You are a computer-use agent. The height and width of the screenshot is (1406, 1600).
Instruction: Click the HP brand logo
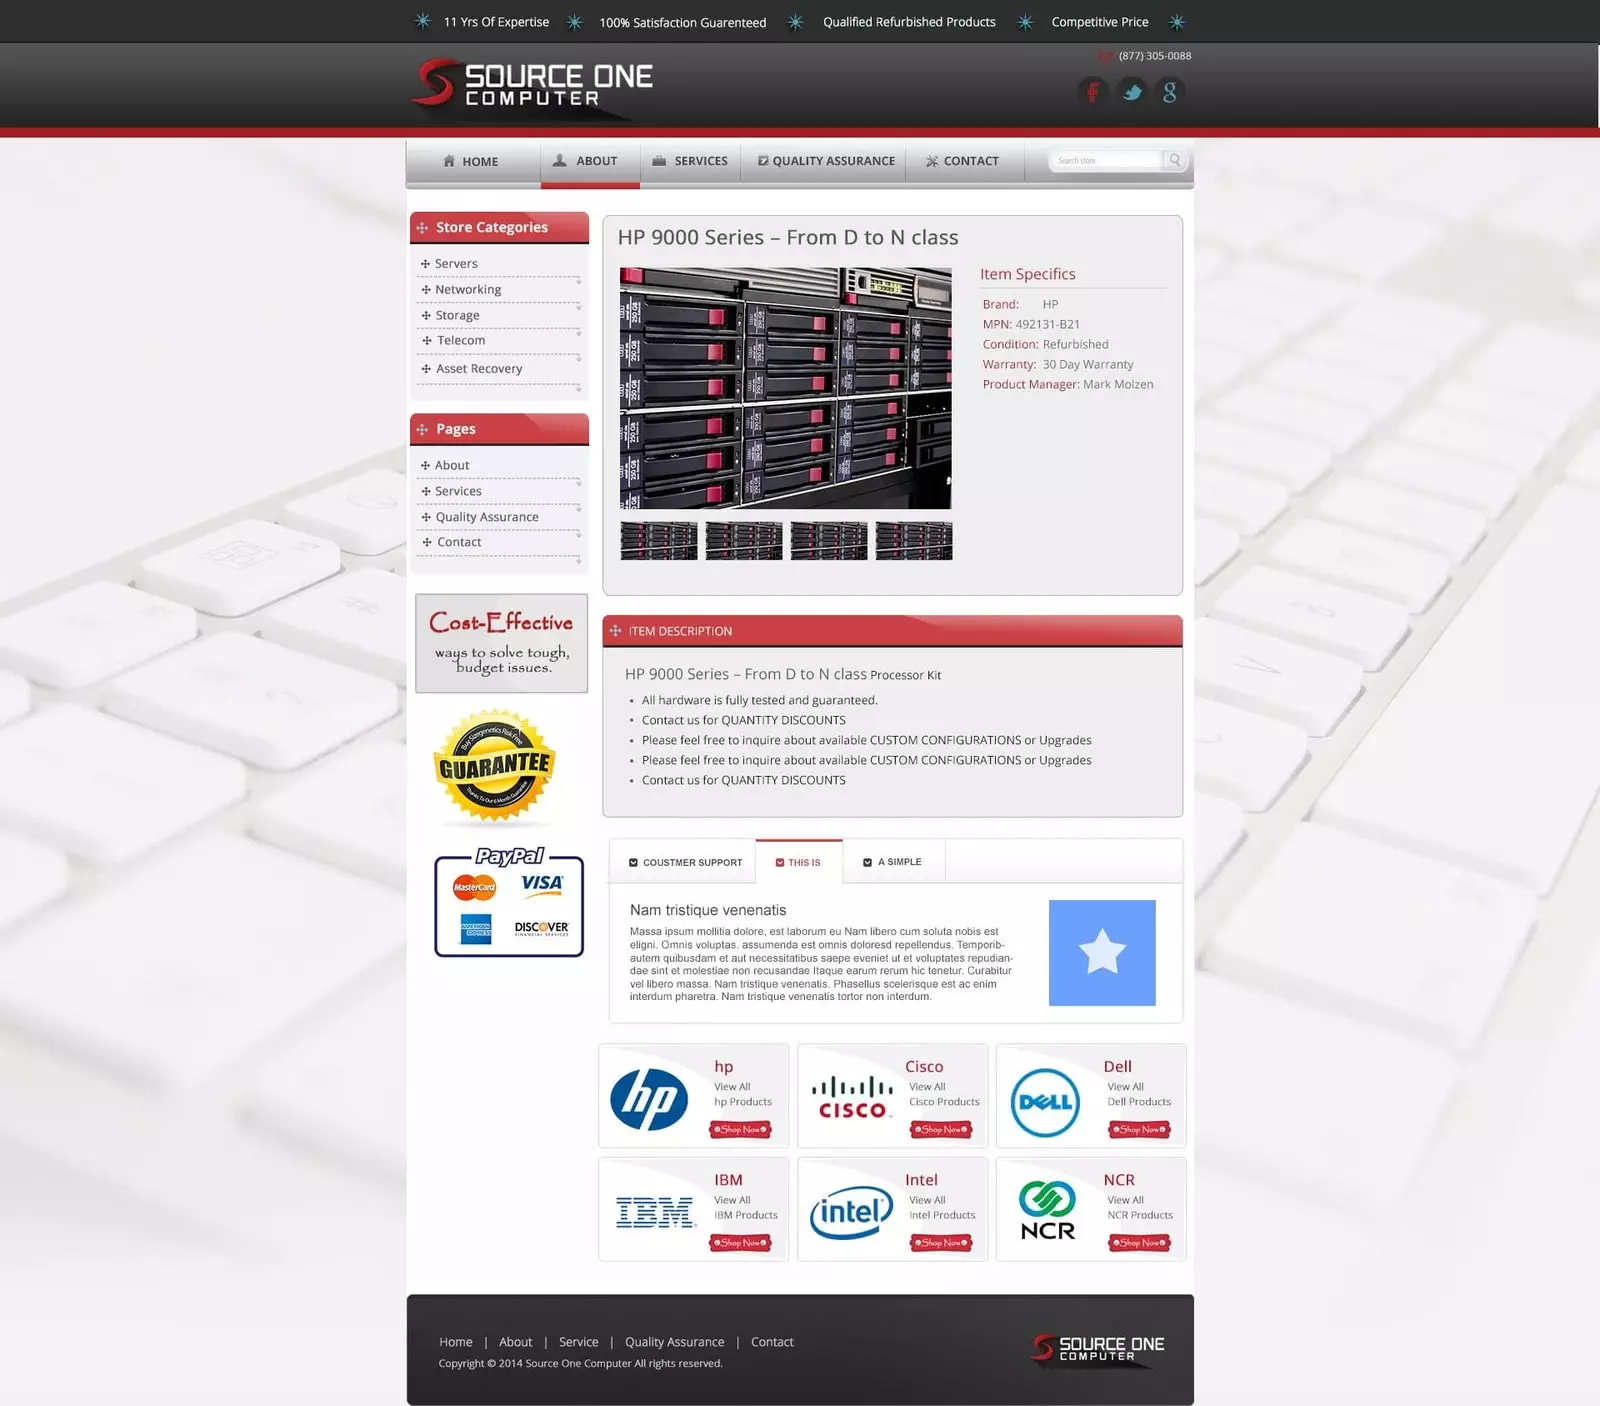point(649,1099)
